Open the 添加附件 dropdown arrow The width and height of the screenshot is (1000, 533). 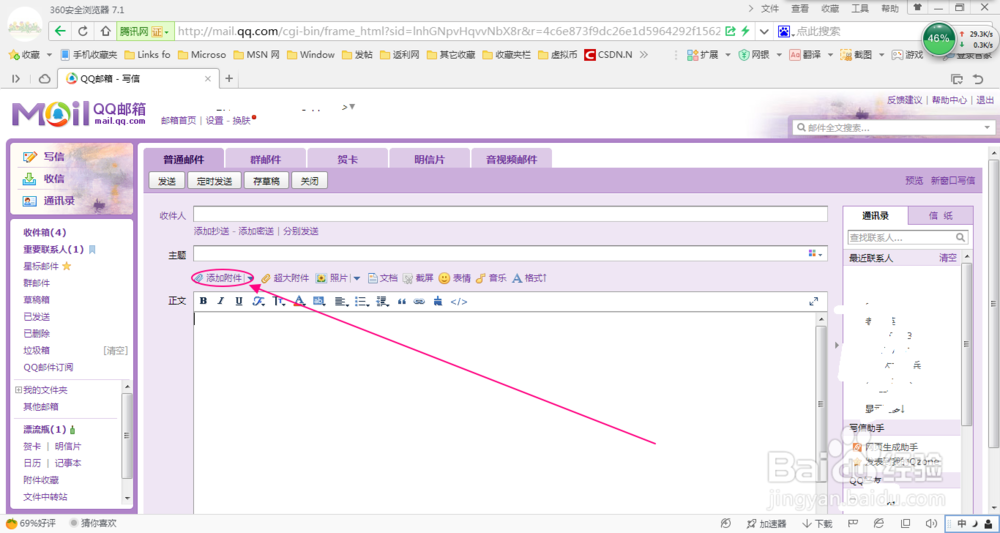(x=250, y=278)
